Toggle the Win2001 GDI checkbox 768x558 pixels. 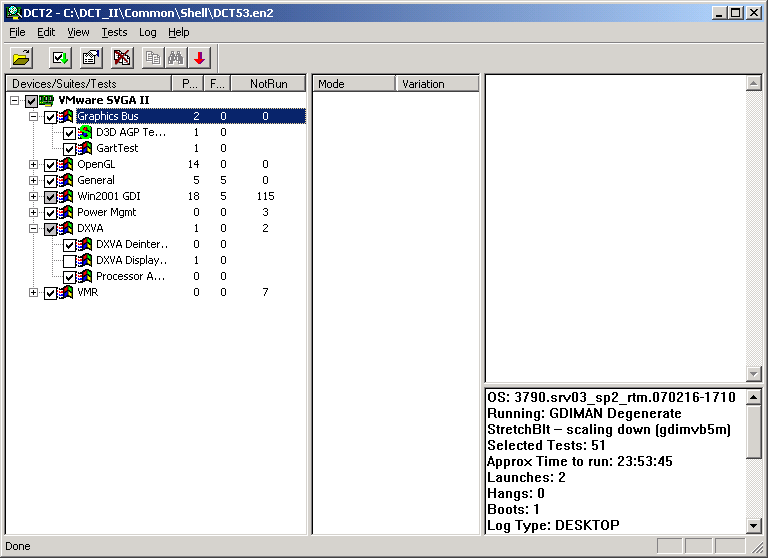click(x=50, y=197)
